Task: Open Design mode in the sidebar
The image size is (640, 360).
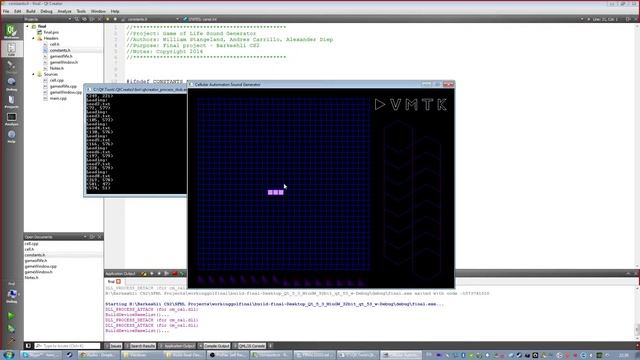Action: pos(11,67)
